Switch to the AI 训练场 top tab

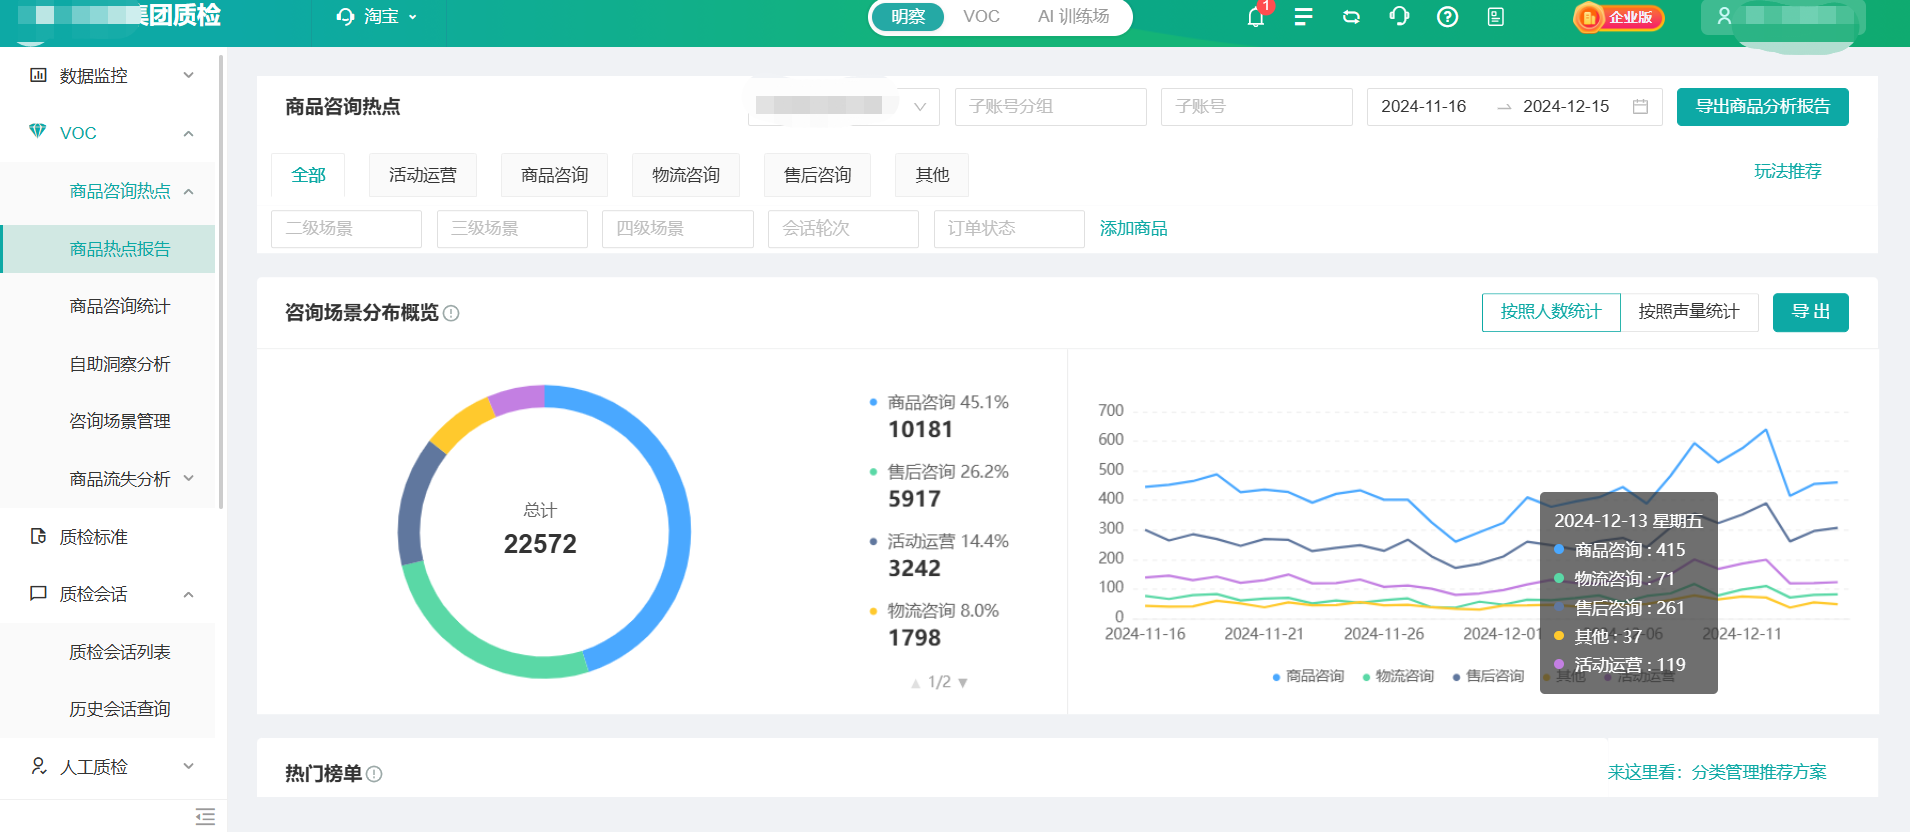[x=1073, y=17]
